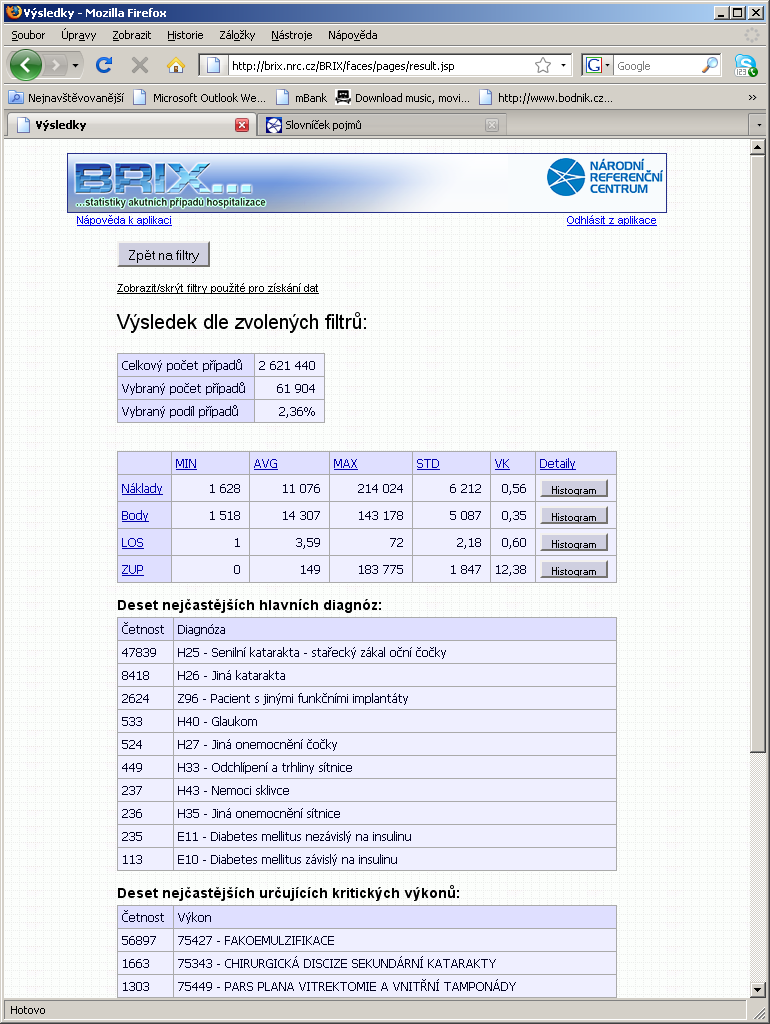Show more bookmarks with the chevron

[x=752, y=98]
